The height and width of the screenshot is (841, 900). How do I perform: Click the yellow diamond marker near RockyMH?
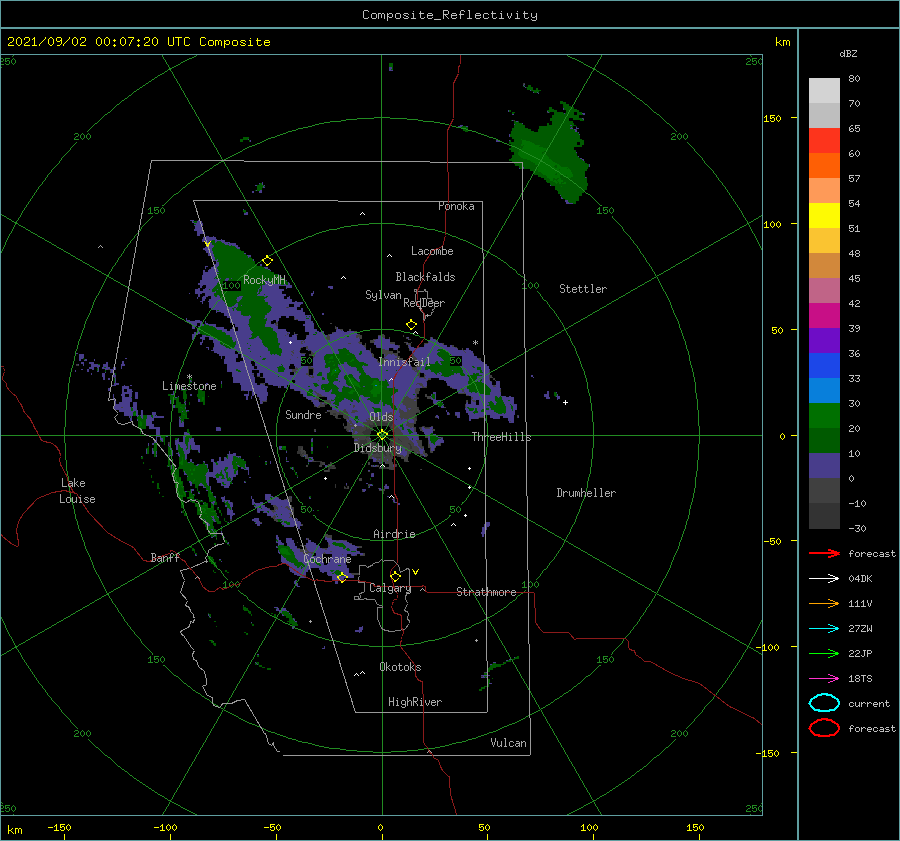coord(267,261)
